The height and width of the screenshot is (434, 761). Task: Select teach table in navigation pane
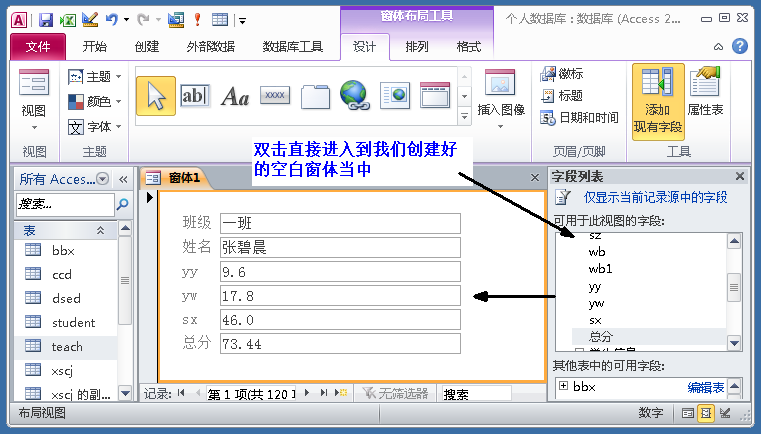click(x=66, y=347)
